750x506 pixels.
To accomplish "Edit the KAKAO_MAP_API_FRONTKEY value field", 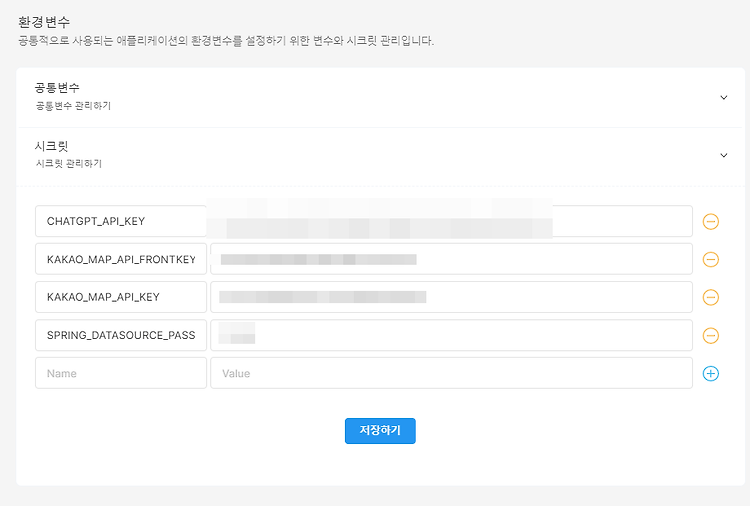I will tap(452, 259).
